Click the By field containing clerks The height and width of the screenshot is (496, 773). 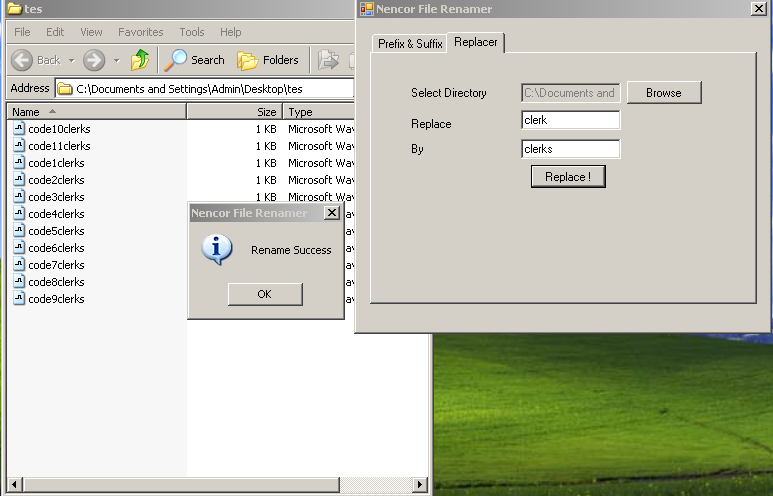pos(570,149)
